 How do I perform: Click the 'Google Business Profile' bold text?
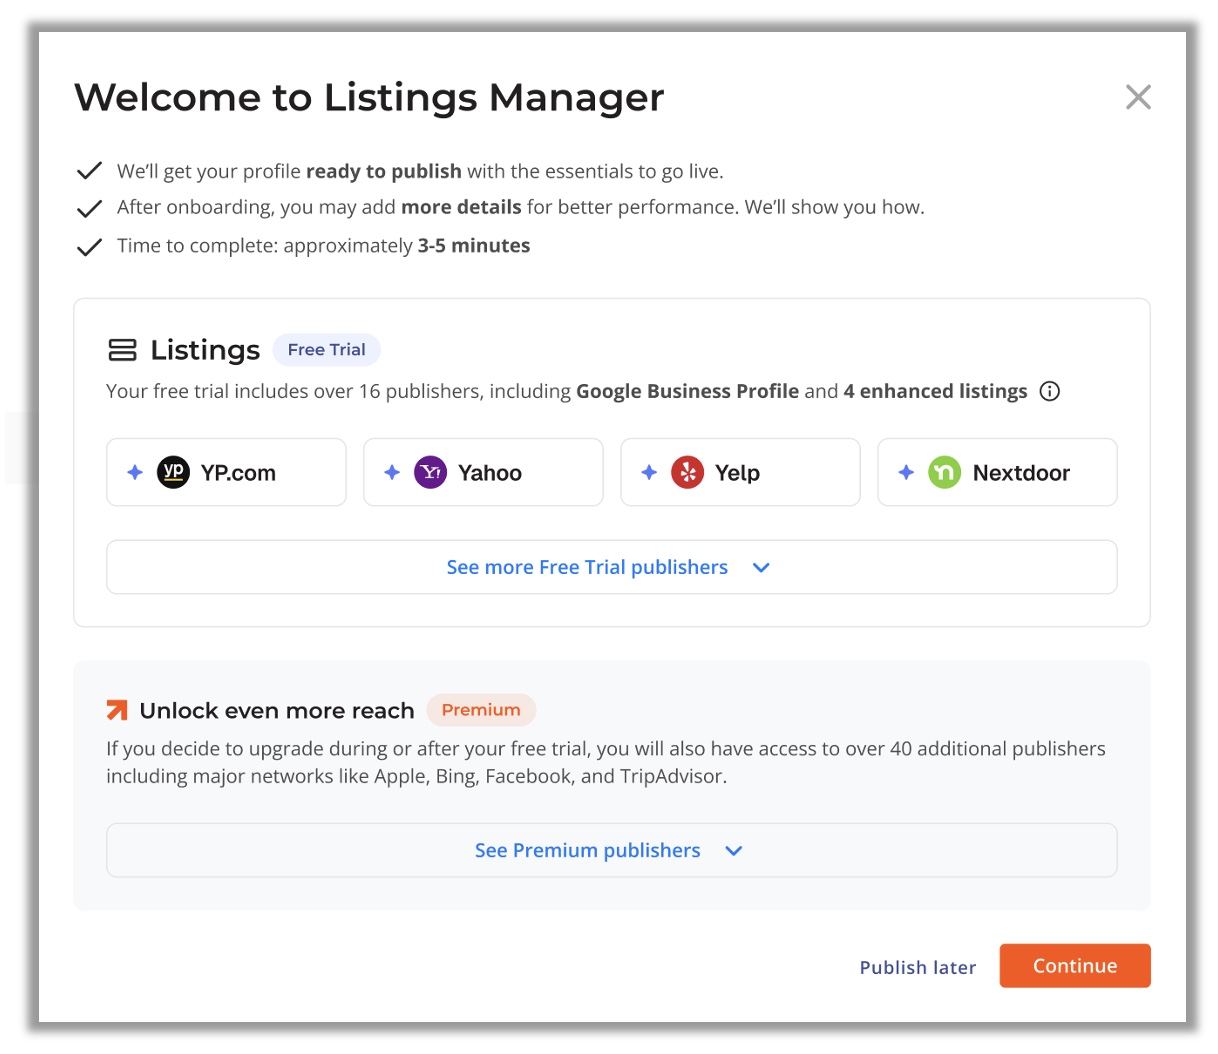pos(688,391)
